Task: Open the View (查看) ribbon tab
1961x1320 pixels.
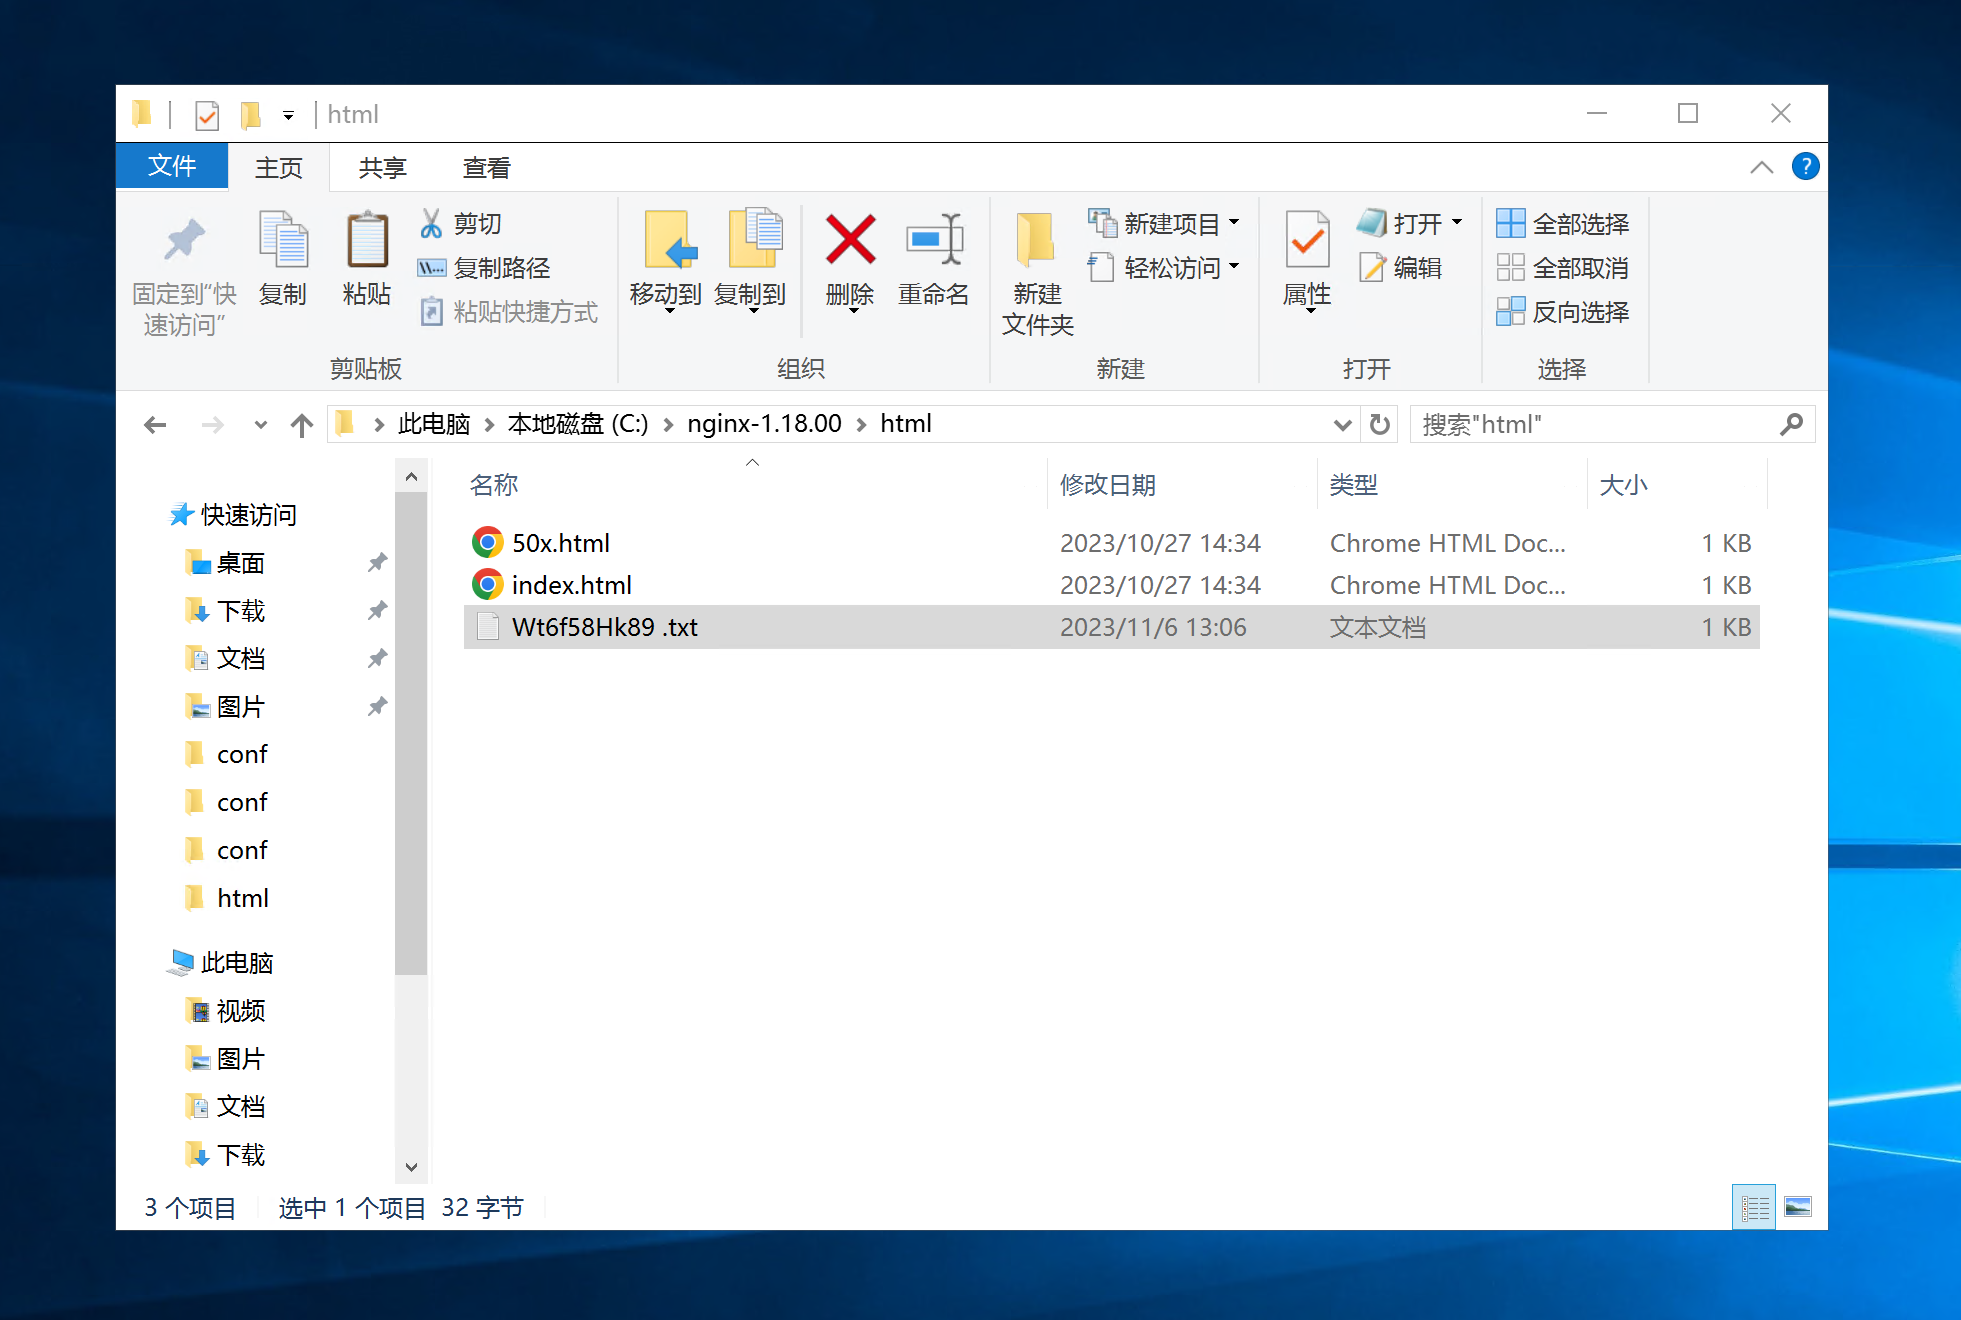Action: [486, 168]
